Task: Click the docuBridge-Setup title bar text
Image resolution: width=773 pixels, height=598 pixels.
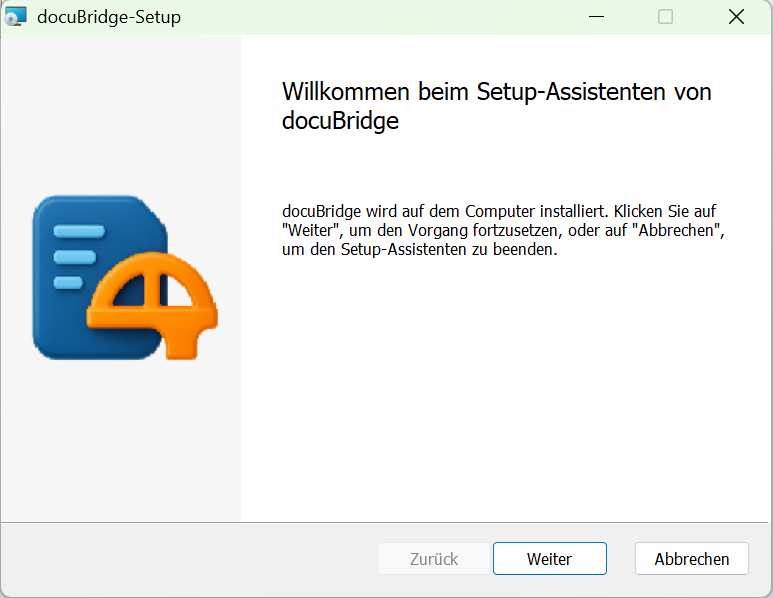Action: [x=109, y=17]
